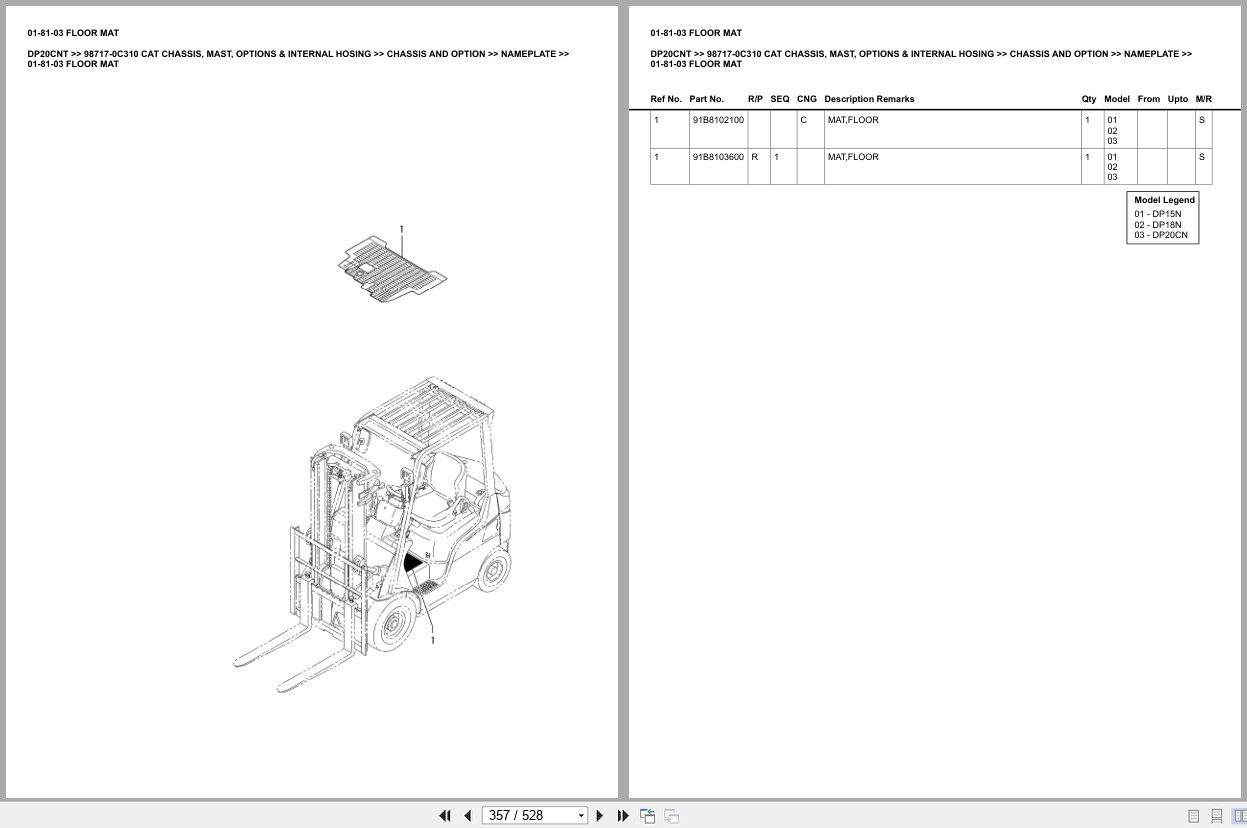Click the SEQ column header
This screenshot has height=828, width=1247.
(780, 99)
